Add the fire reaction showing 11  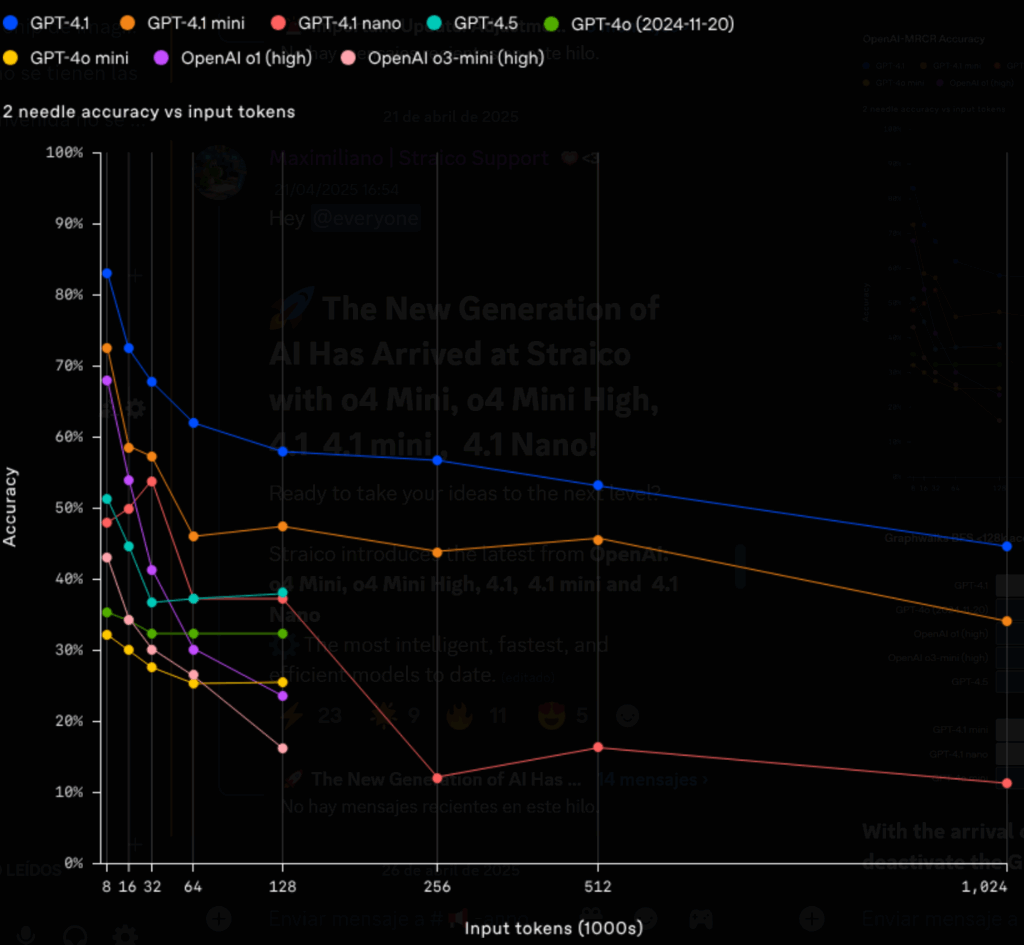point(478,716)
